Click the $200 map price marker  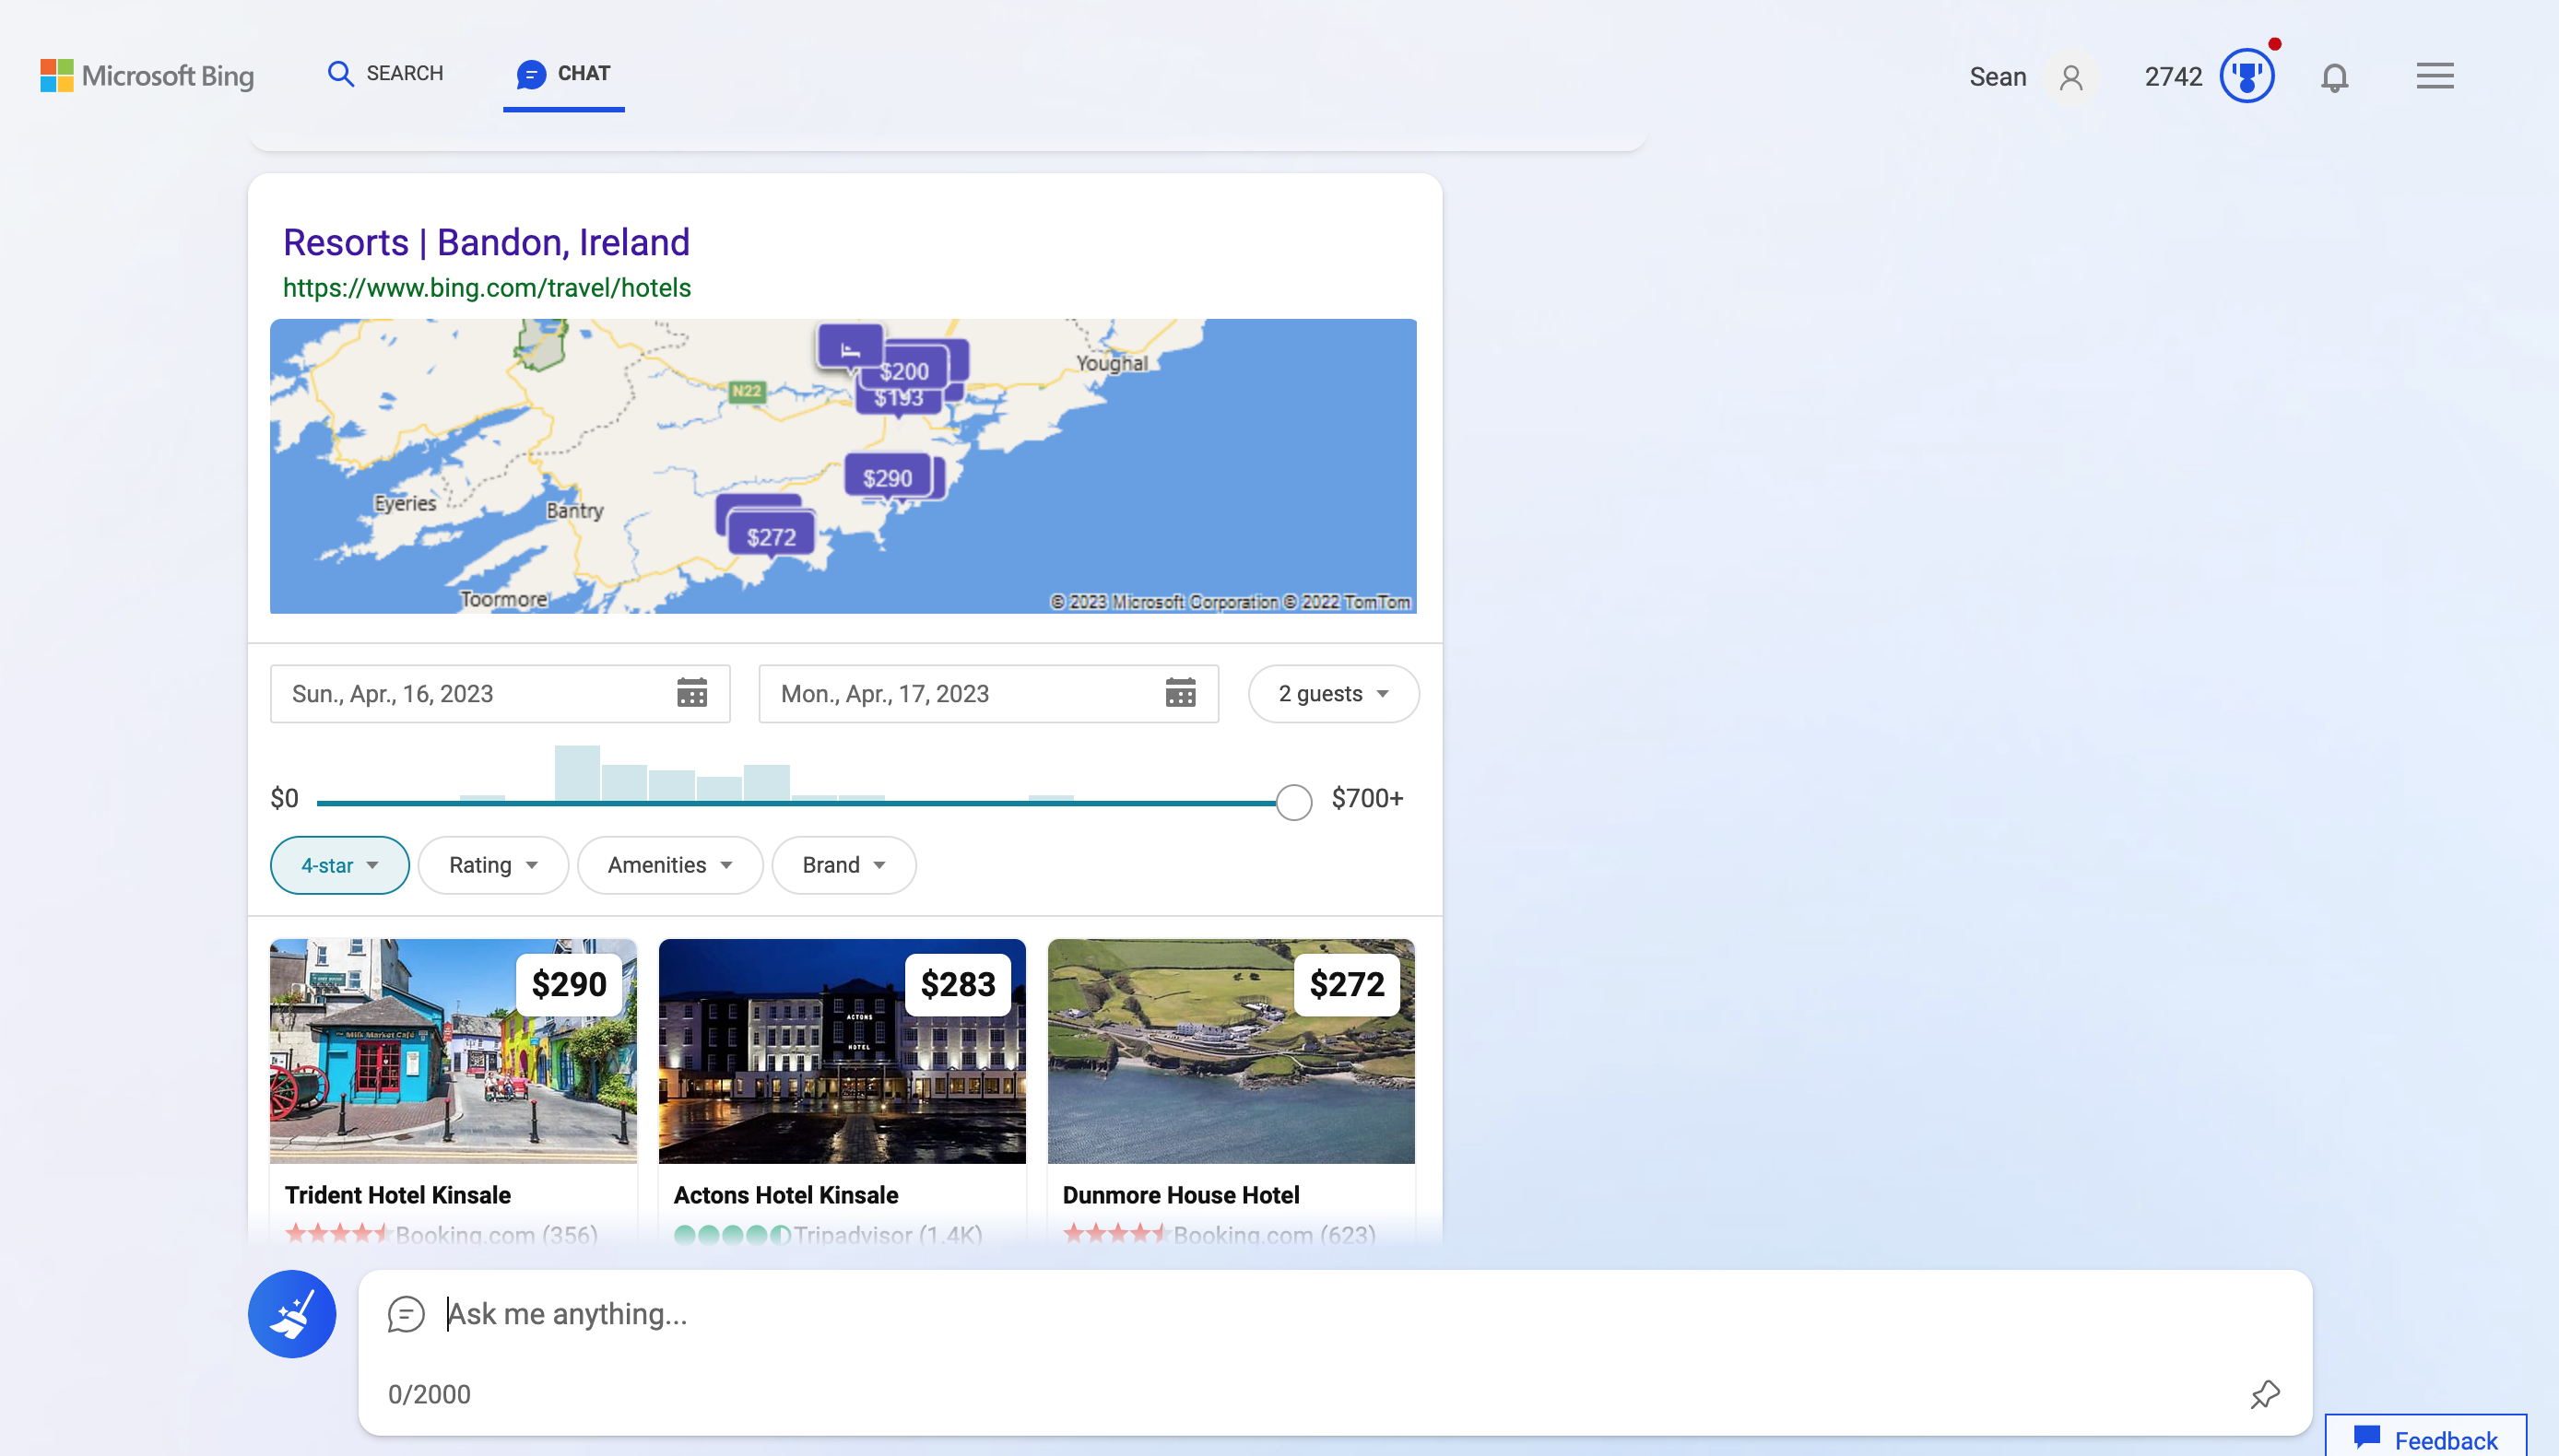coord(904,371)
